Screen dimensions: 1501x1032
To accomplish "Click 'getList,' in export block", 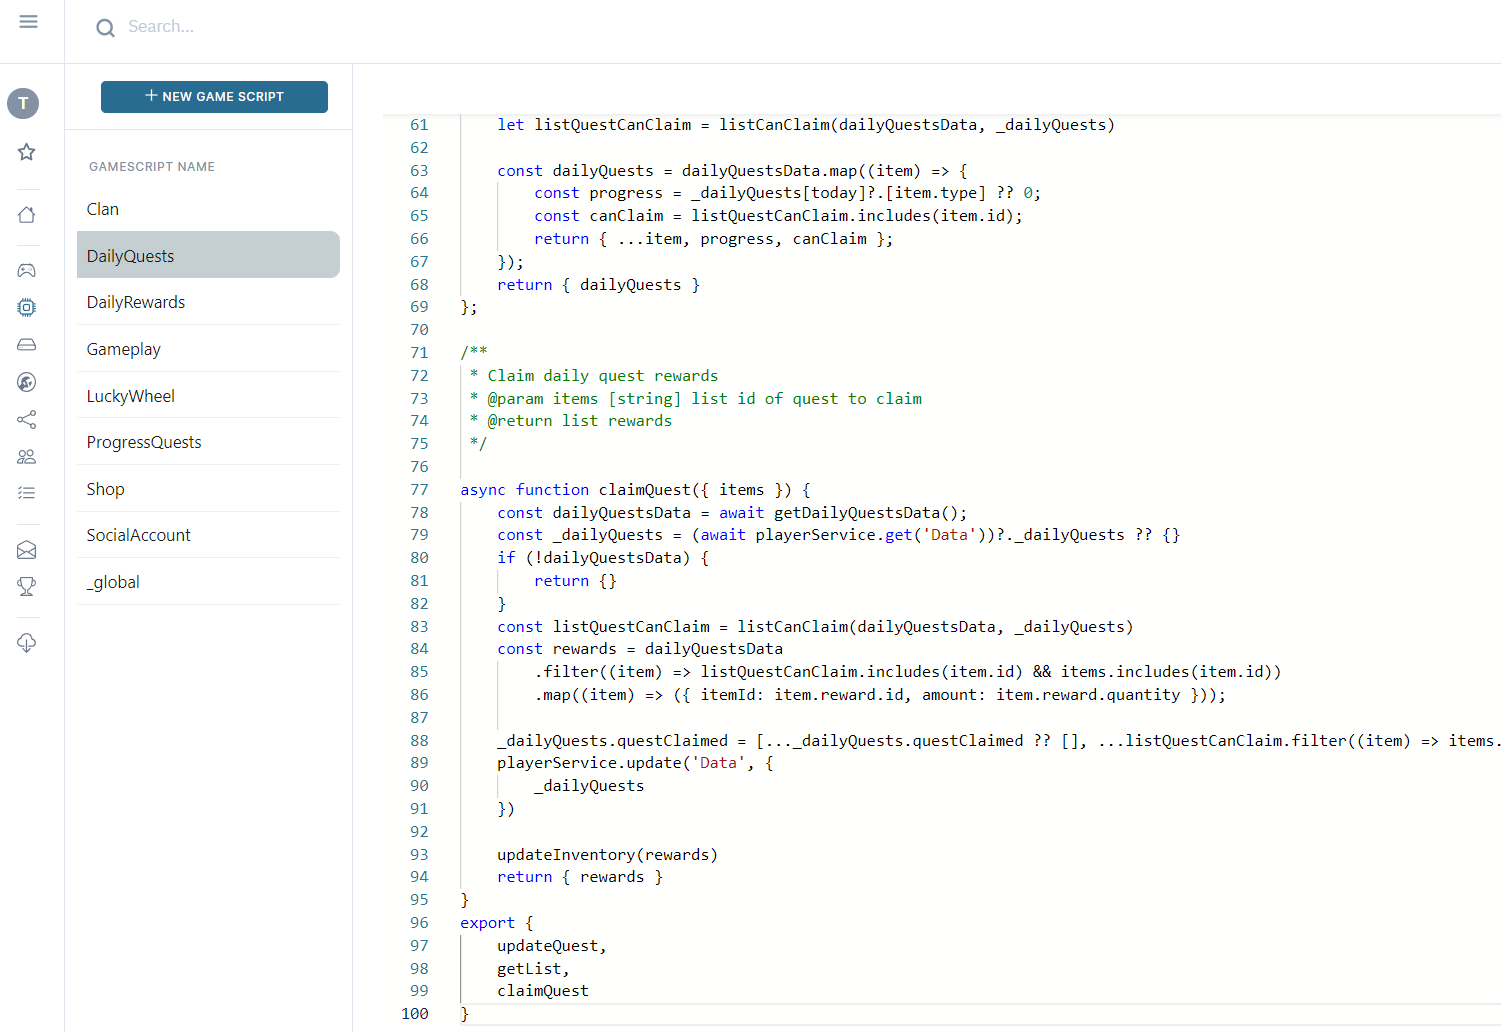I will [x=533, y=969].
